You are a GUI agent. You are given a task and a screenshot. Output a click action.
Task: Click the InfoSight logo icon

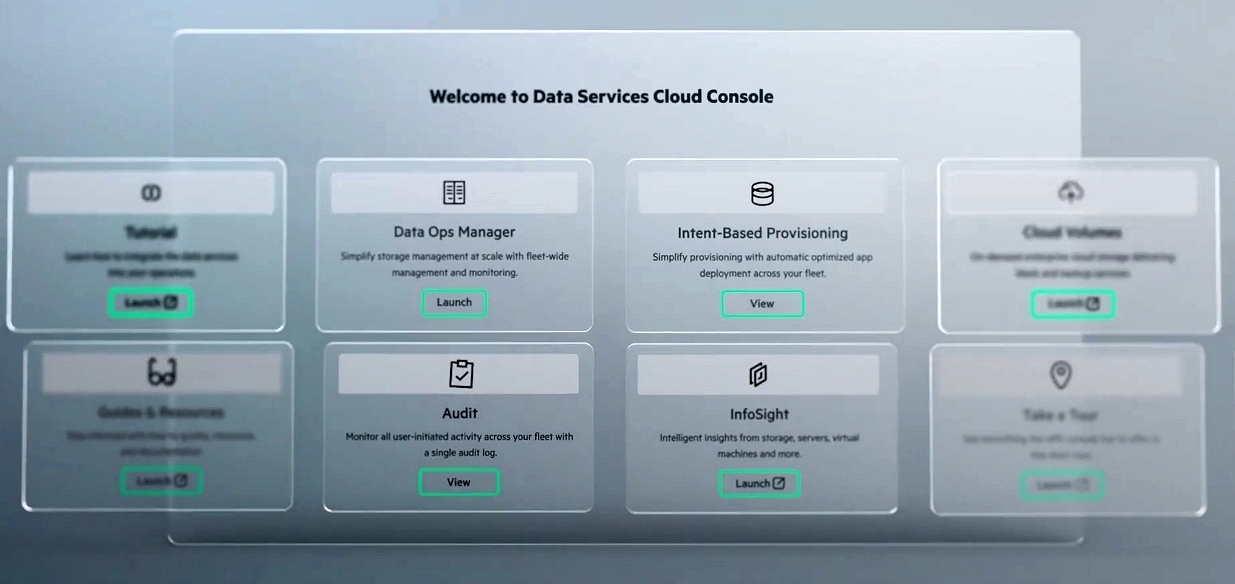pos(758,375)
